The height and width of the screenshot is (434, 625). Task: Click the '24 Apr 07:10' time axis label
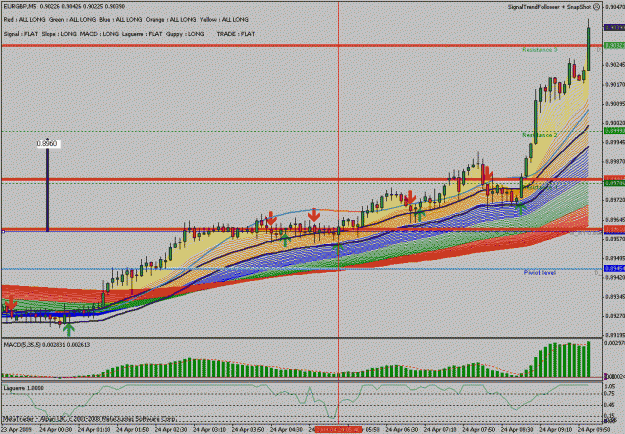(440, 430)
